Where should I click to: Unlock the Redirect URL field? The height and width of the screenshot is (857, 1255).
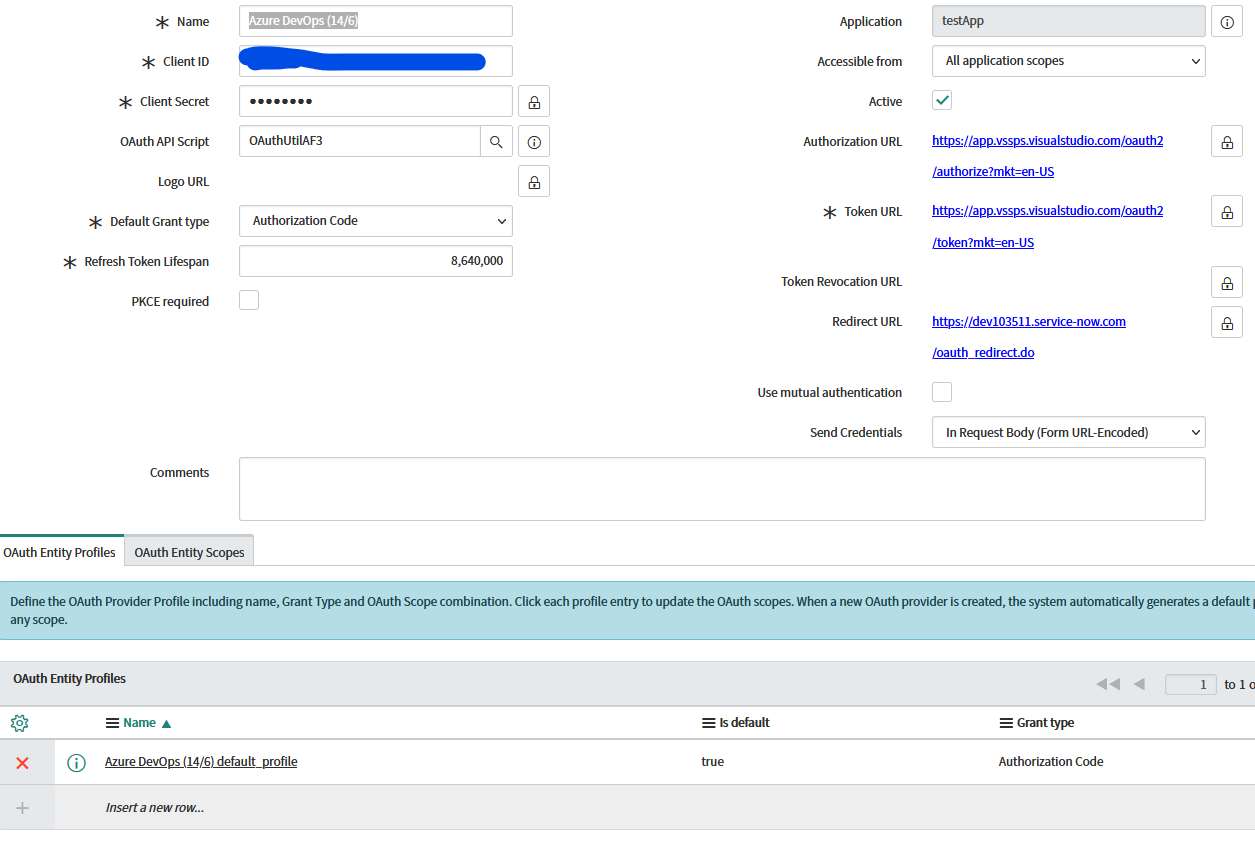tap(1227, 321)
